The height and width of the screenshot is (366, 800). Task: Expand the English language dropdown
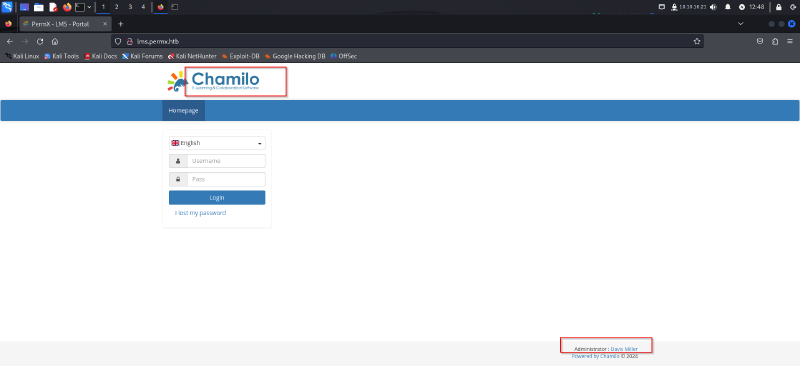[x=217, y=143]
